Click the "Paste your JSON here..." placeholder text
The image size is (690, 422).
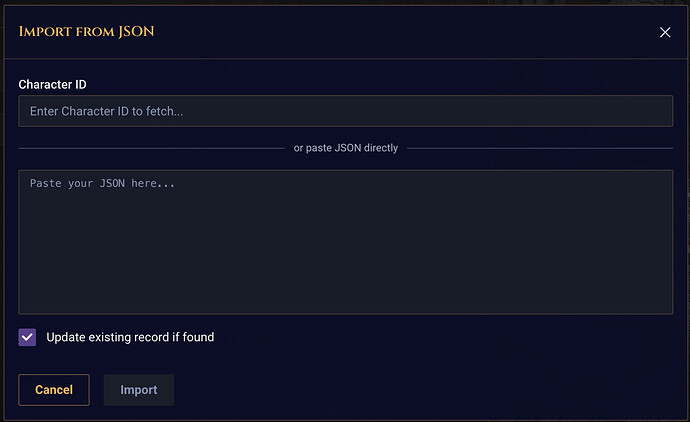click(102, 184)
